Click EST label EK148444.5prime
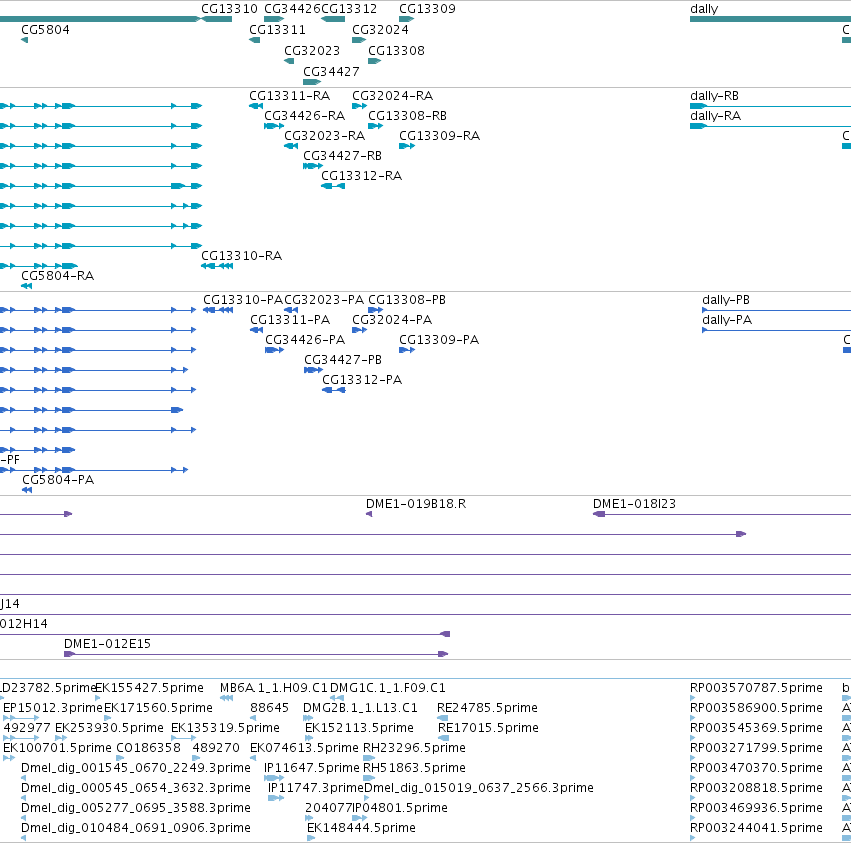The width and height of the screenshot is (851, 843). coord(361,828)
